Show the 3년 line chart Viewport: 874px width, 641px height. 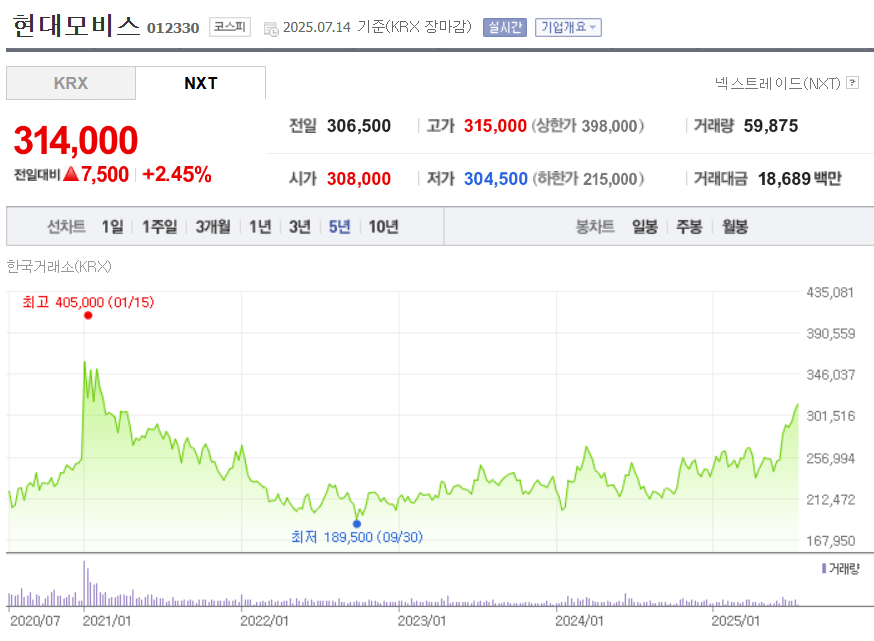(x=299, y=227)
